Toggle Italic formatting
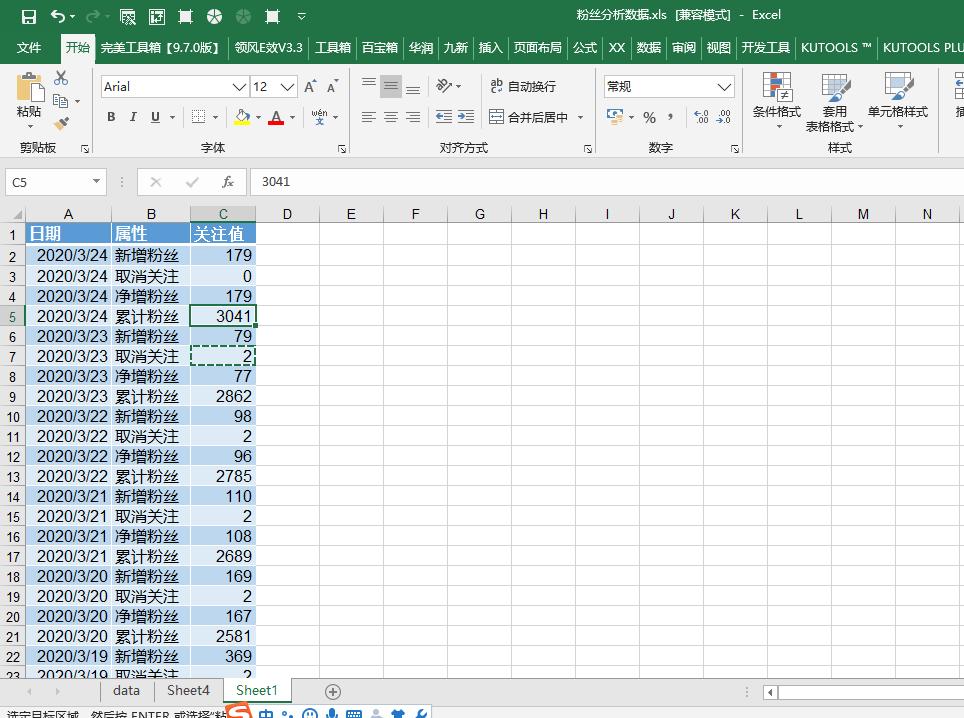The height and width of the screenshot is (718, 964). [x=131, y=117]
